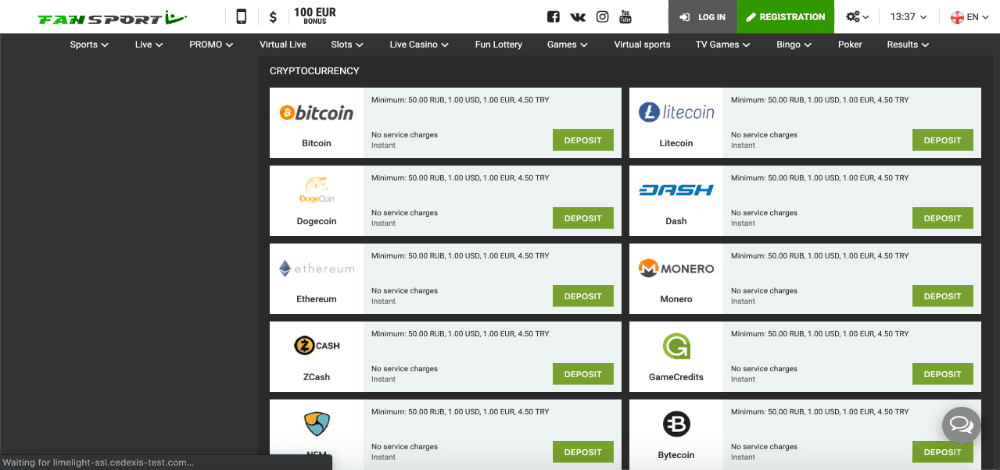Go to Virtual sports

[642, 45]
